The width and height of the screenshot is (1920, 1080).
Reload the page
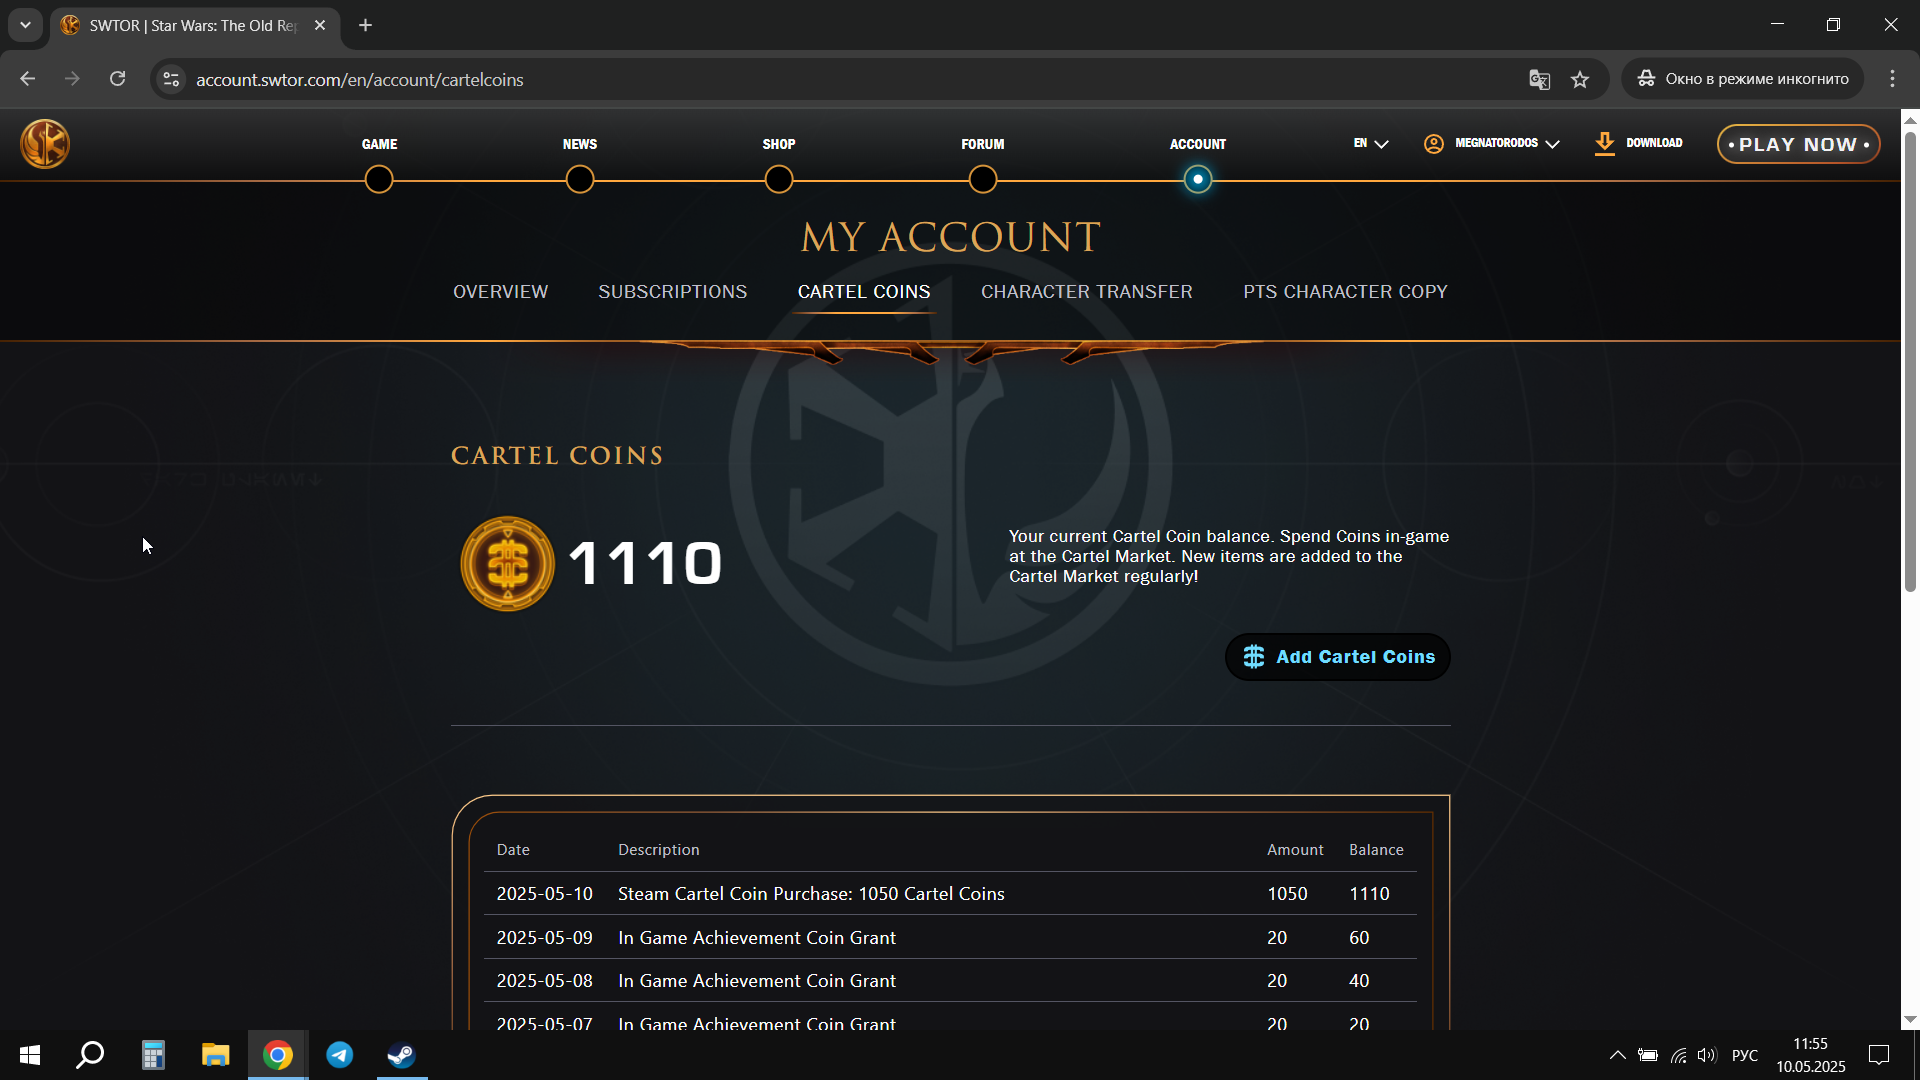point(117,79)
